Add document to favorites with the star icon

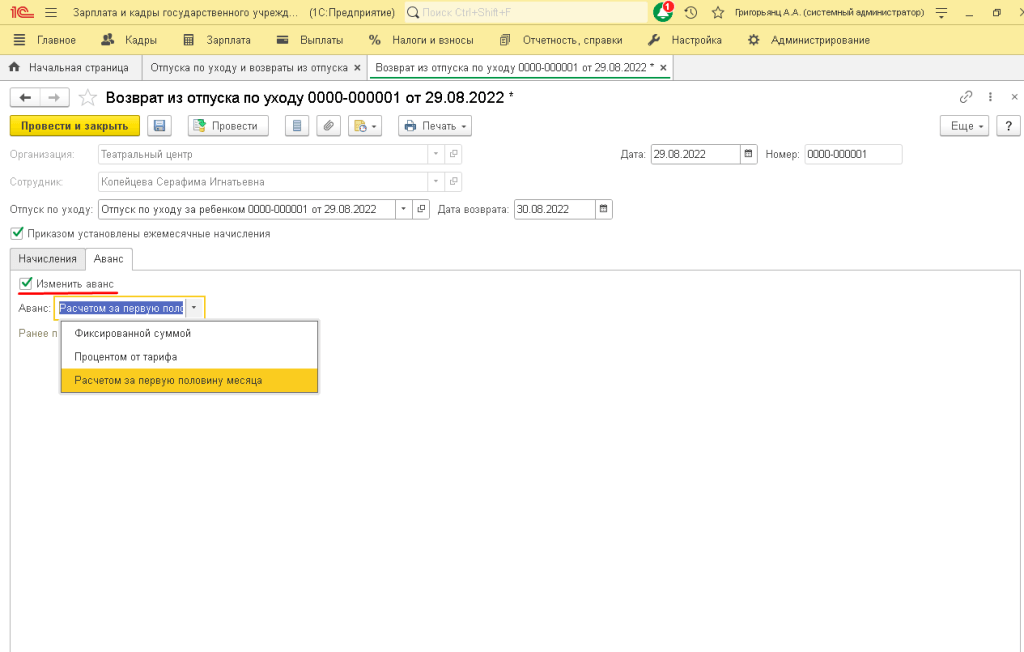coord(88,97)
